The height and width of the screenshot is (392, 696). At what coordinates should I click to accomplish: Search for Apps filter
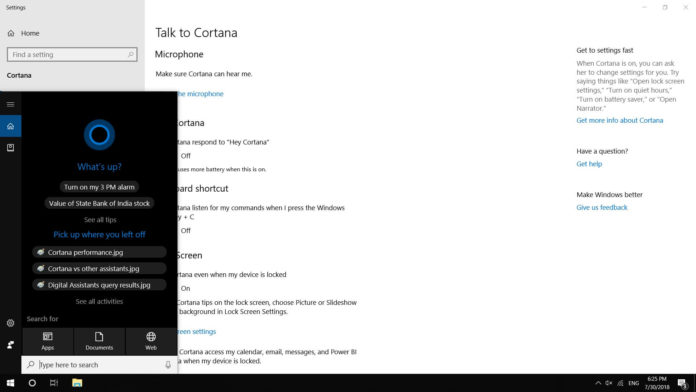pyautogui.click(x=47, y=341)
